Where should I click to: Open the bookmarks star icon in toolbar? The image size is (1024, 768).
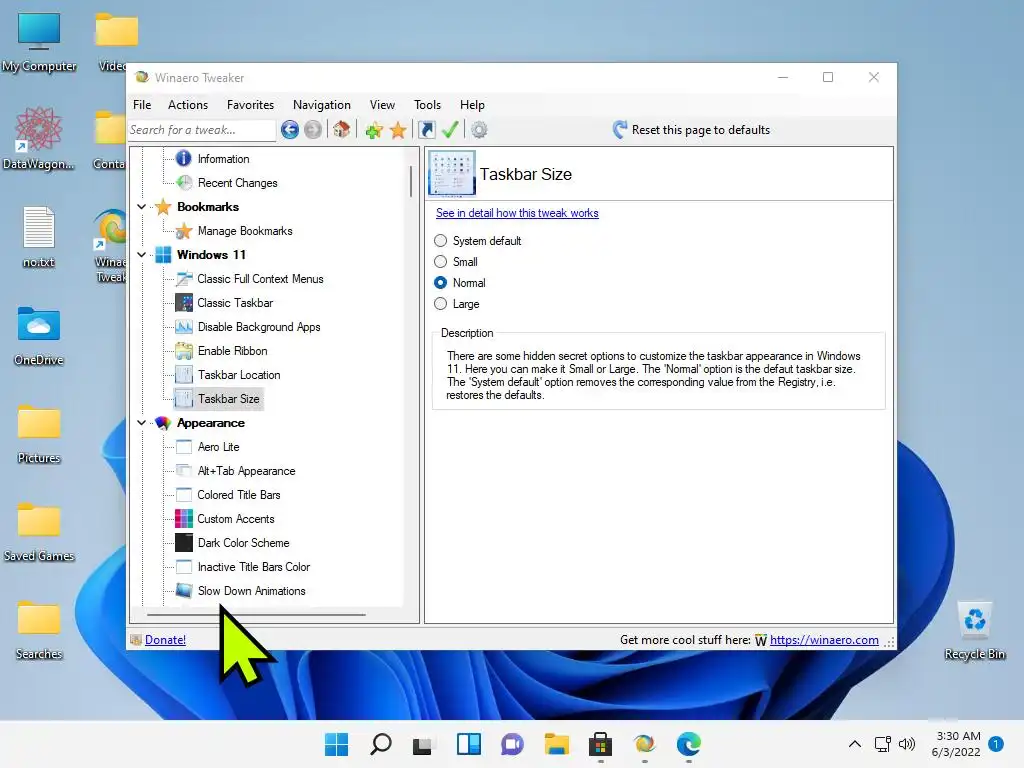click(x=398, y=130)
